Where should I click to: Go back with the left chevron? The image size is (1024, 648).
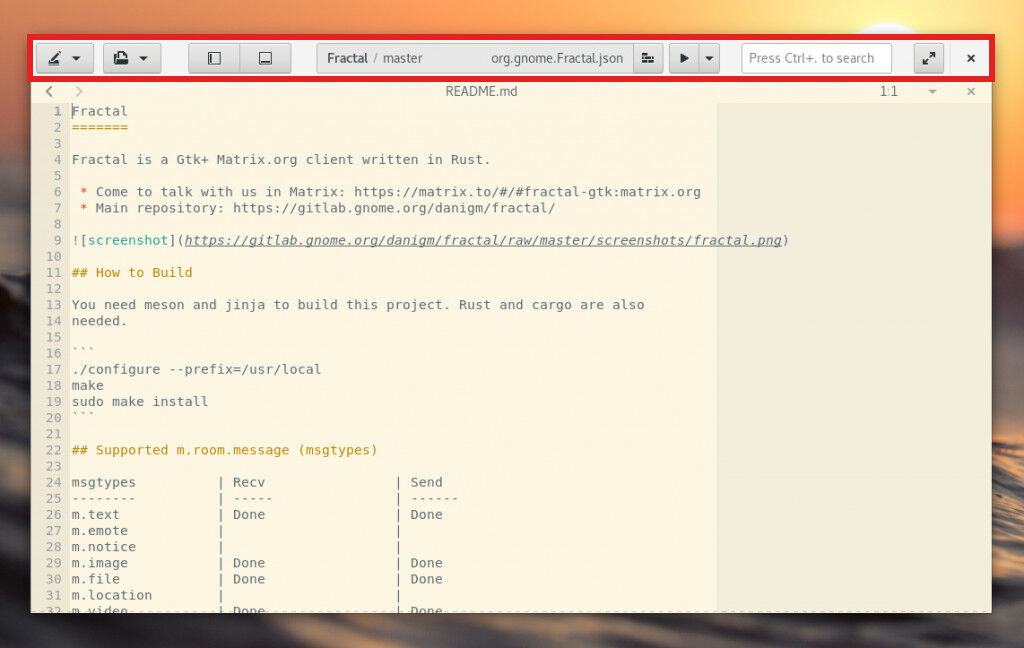[x=50, y=91]
